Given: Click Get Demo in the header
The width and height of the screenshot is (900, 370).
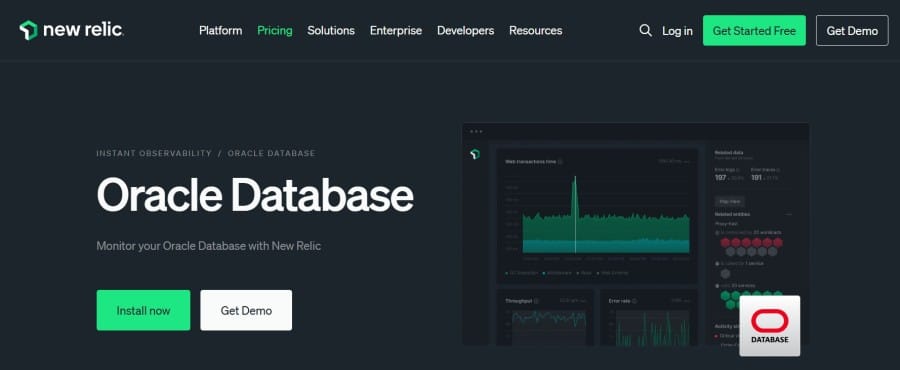Looking at the screenshot, I should [x=852, y=30].
